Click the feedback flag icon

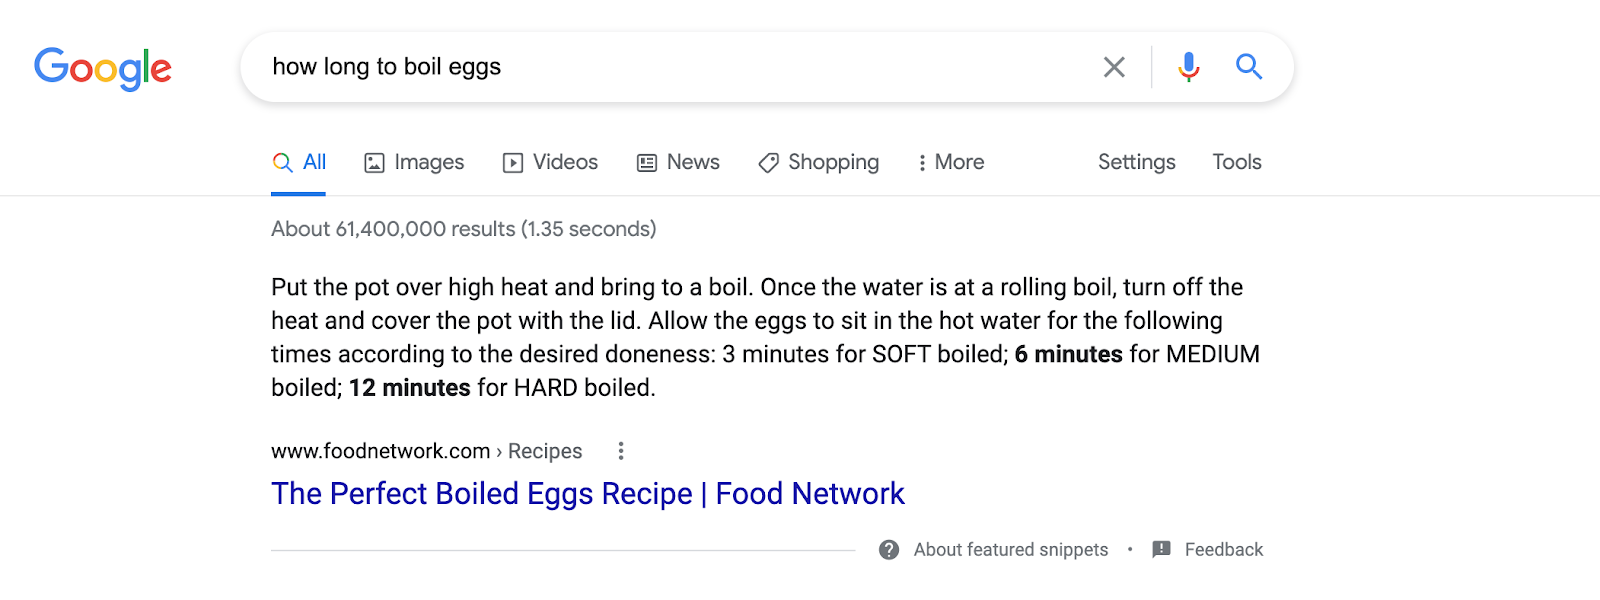[x=1160, y=549]
